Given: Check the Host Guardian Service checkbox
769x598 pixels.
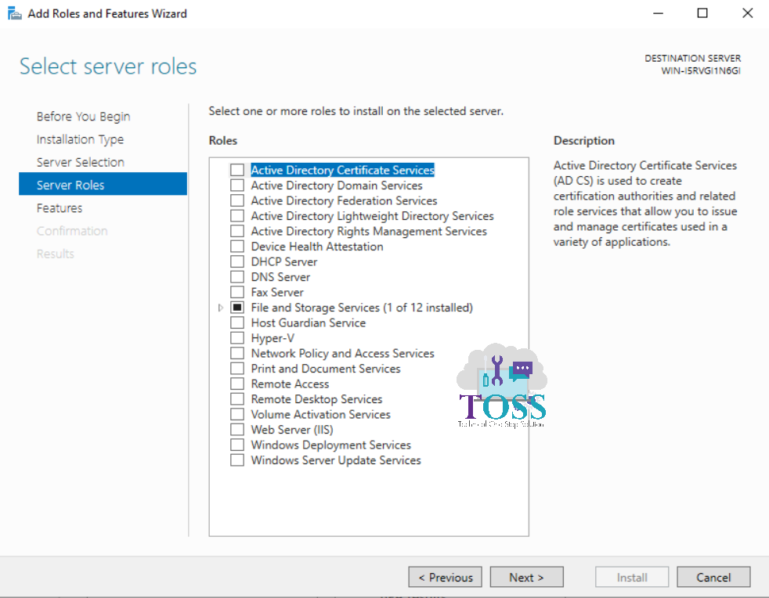Looking at the screenshot, I should tap(237, 322).
